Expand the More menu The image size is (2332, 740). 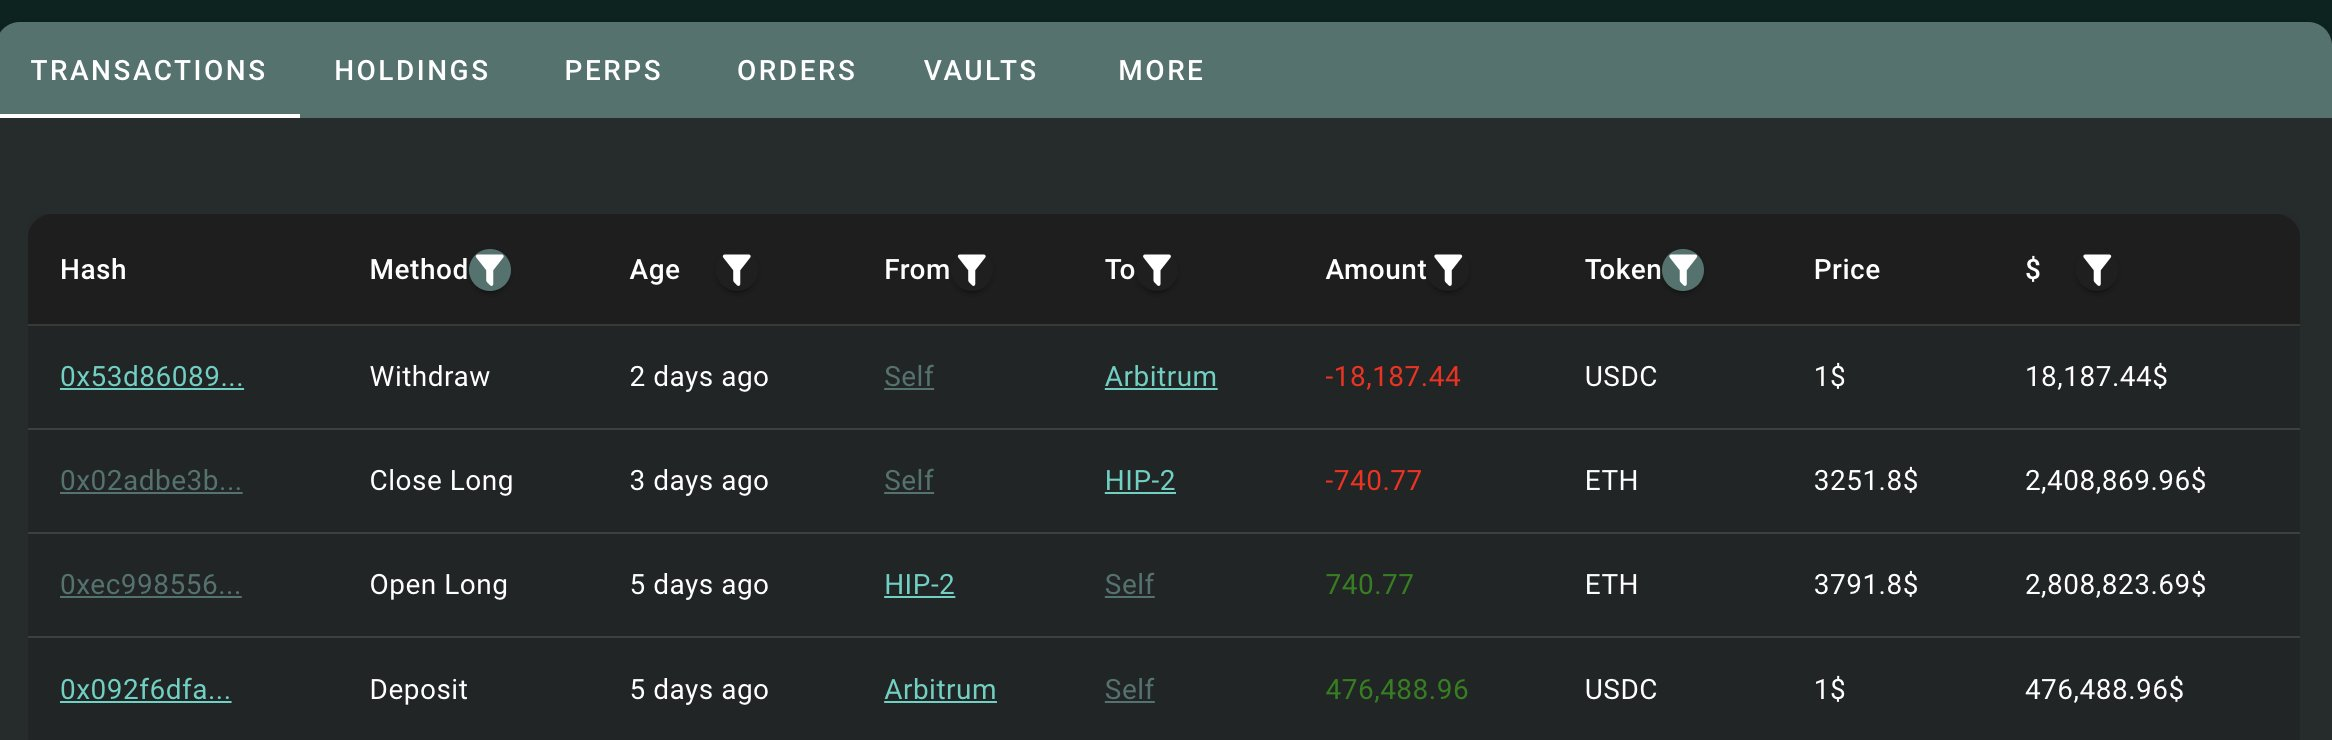tap(1161, 71)
